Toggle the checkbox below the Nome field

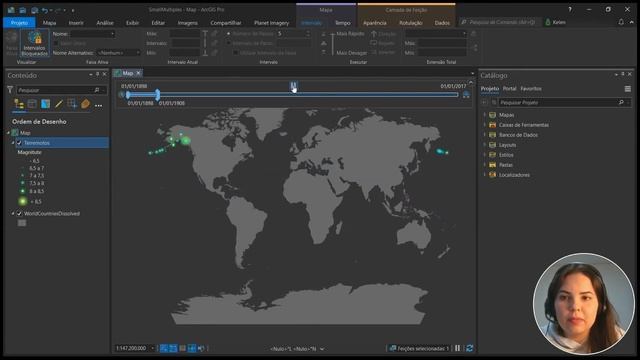[x=56, y=43]
